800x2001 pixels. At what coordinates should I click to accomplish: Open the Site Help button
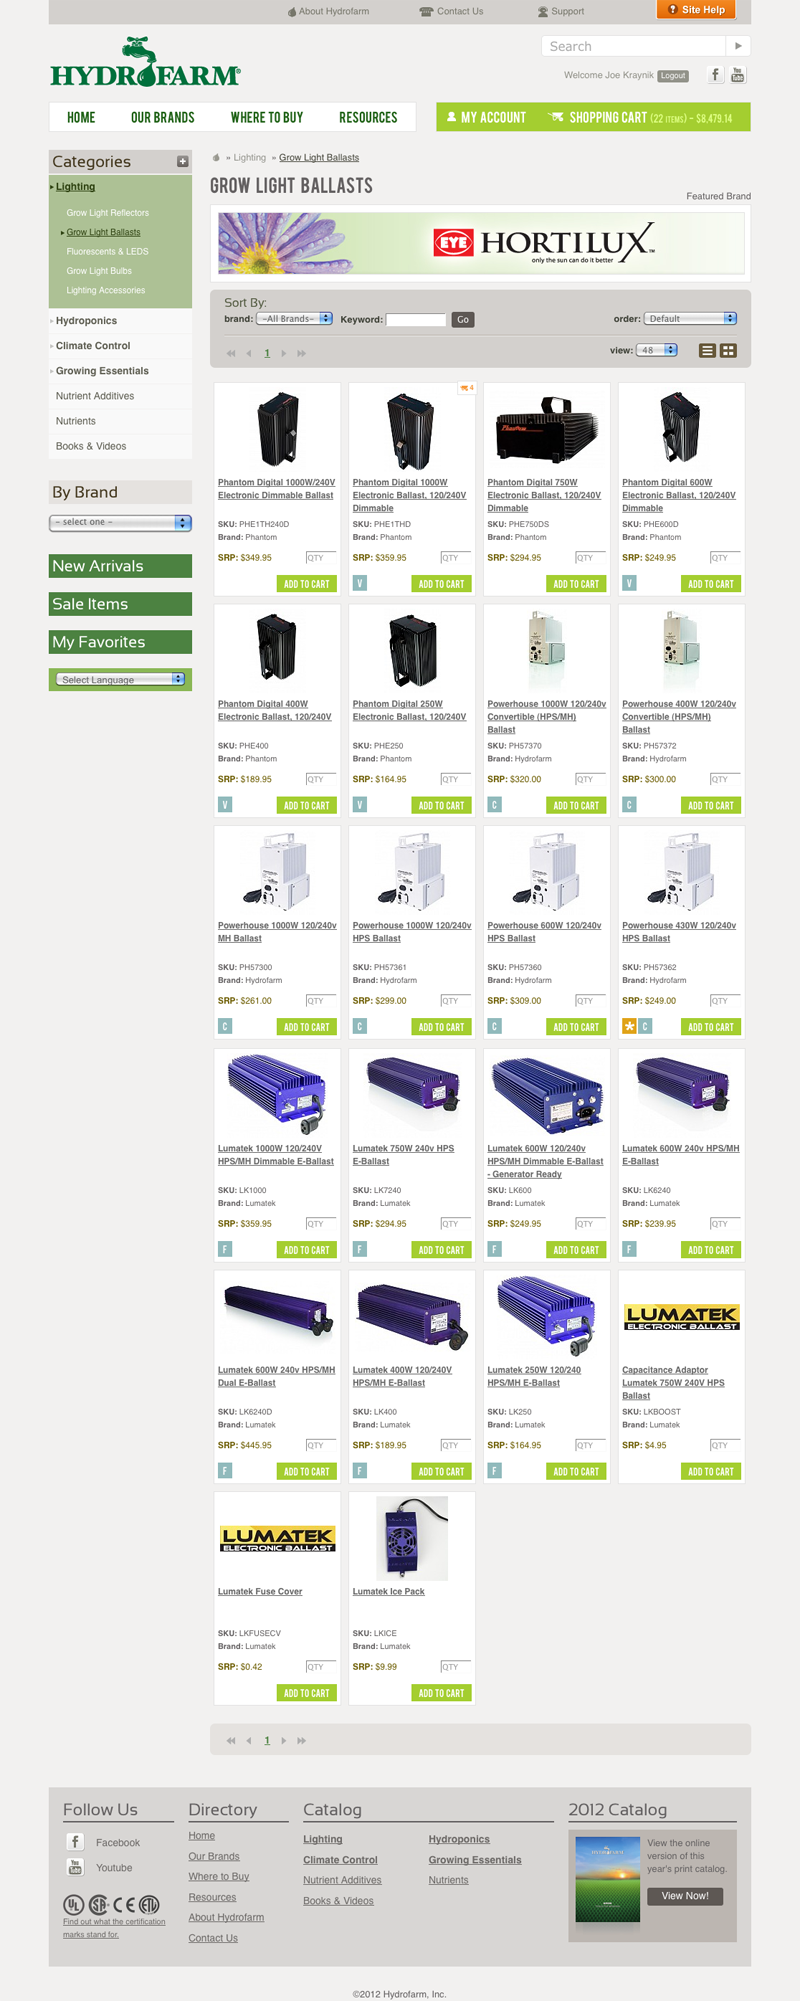click(x=696, y=10)
